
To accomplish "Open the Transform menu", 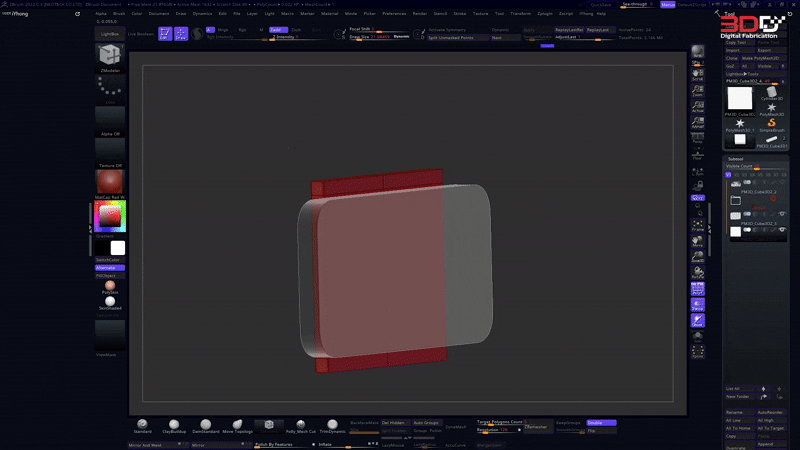I will [x=520, y=14].
